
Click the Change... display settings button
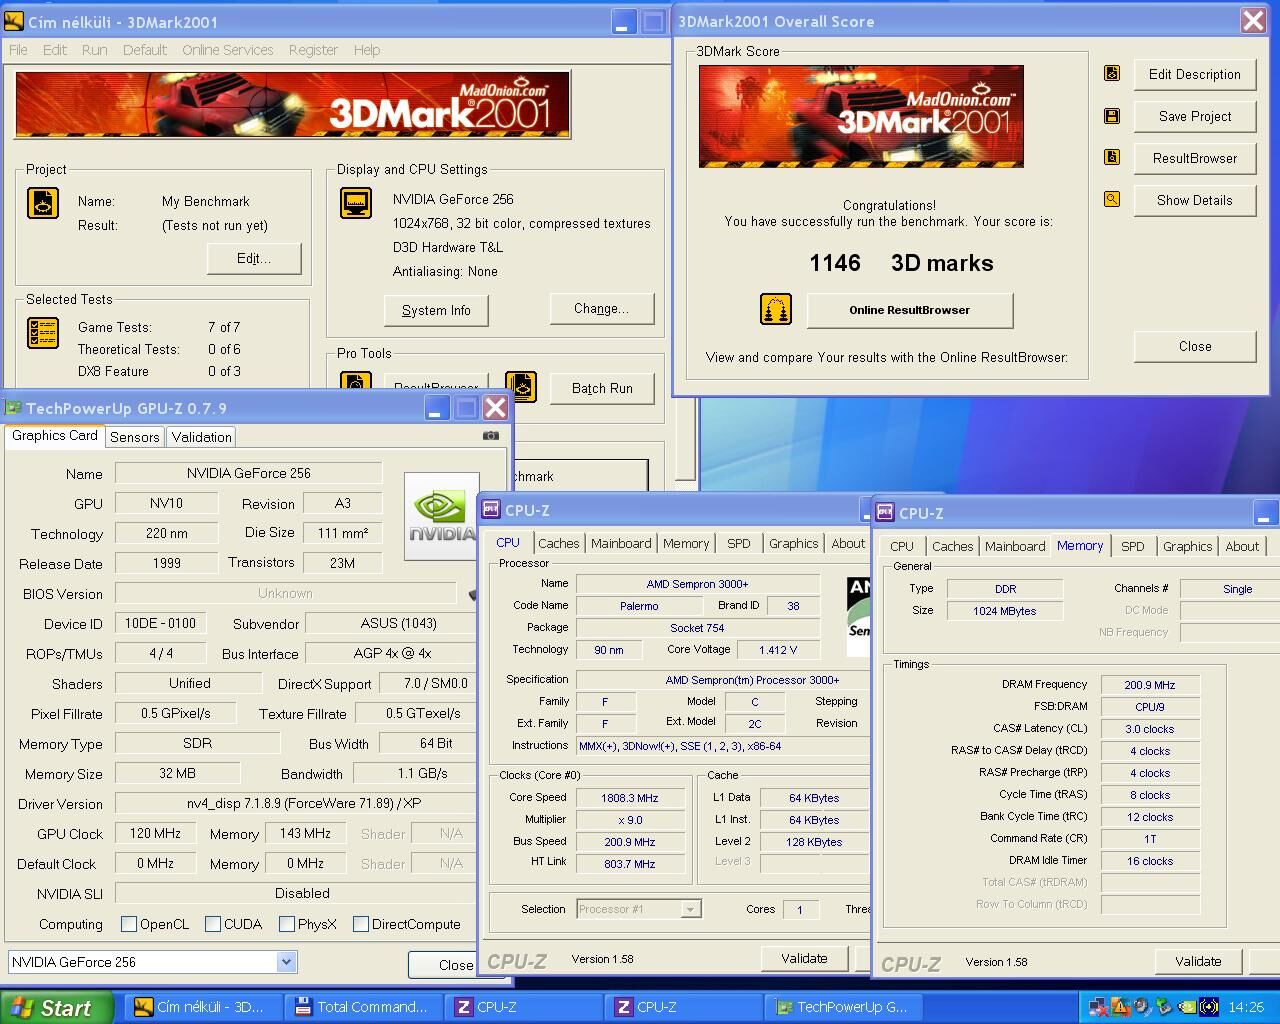pyautogui.click(x=601, y=309)
